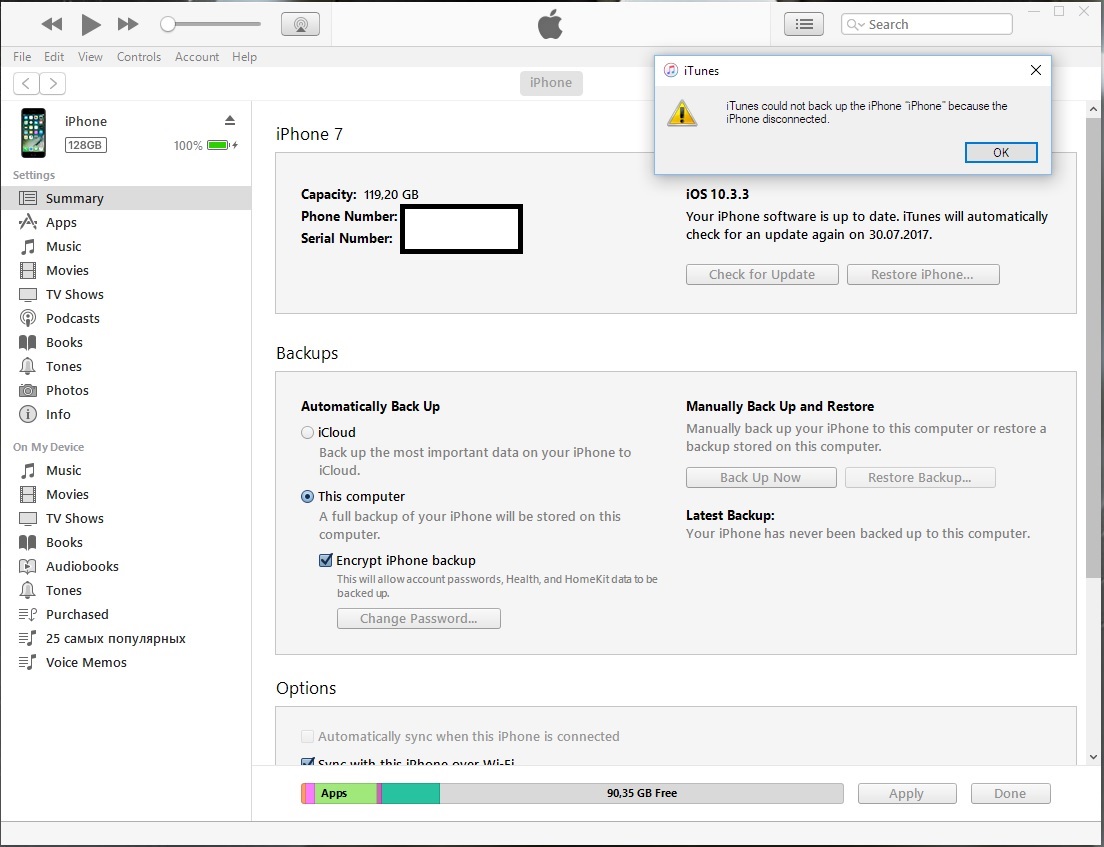Viewport: 1104px width, 847px height.
Task: Click the rewind playback button
Action: click(x=51, y=25)
